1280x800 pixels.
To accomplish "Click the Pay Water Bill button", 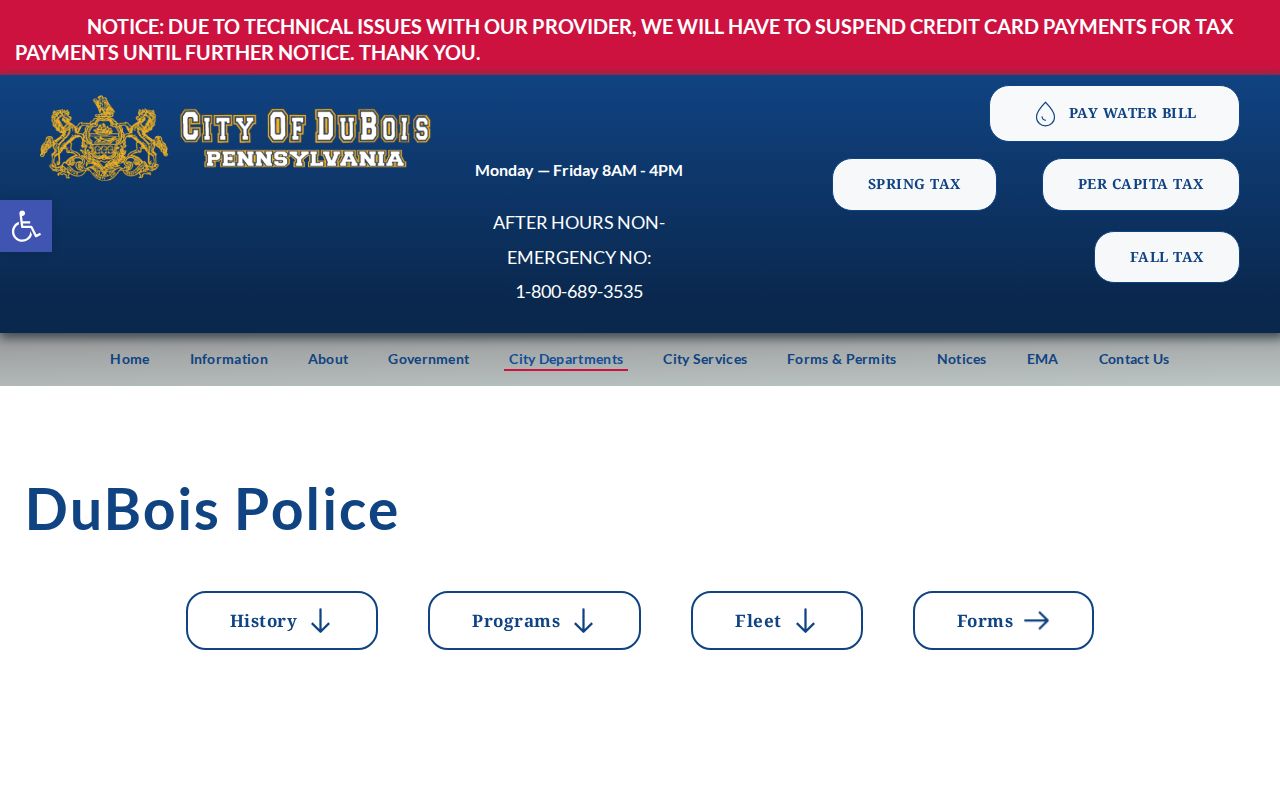I will point(1114,113).
